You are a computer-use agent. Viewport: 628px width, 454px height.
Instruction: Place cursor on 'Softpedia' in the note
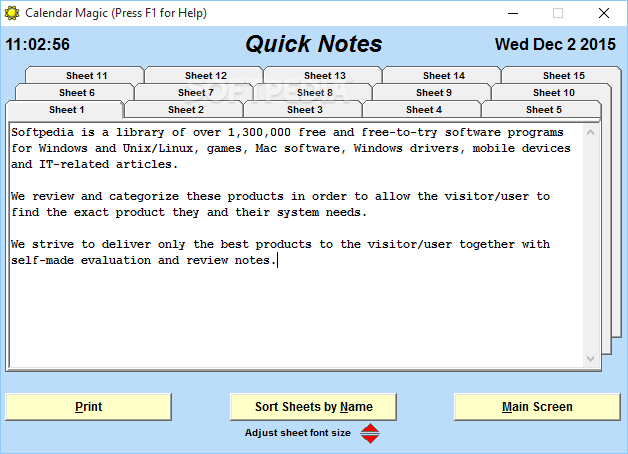pyautogui.click(x=42, y=133)
